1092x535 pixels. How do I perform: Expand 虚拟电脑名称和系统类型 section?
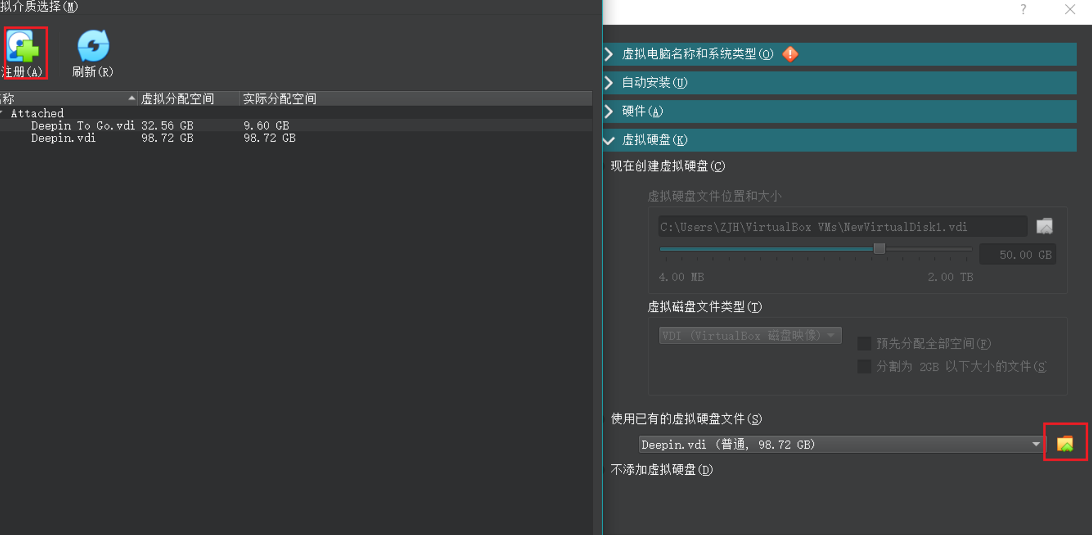840,54
